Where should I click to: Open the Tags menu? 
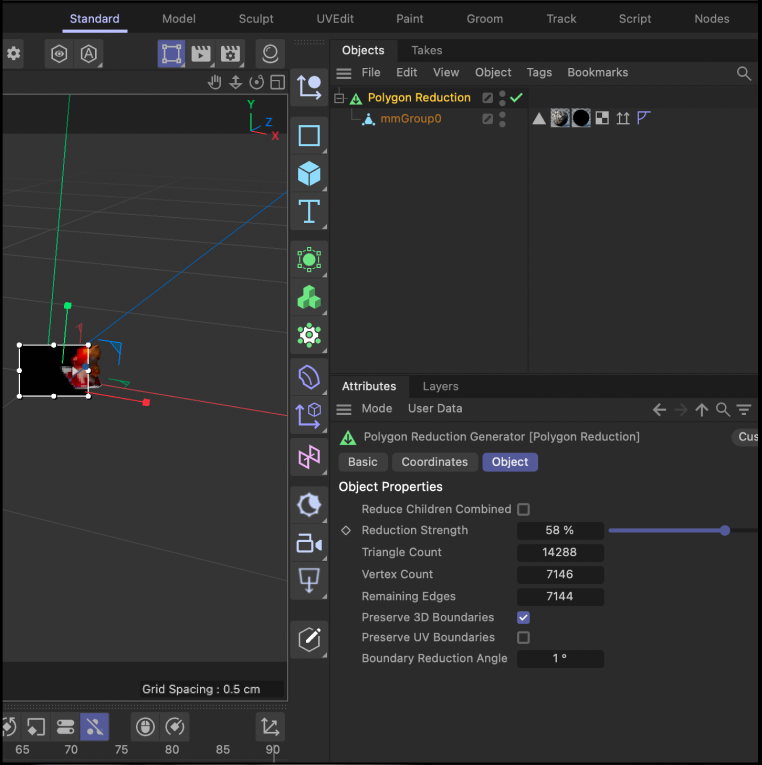(539, 73)
